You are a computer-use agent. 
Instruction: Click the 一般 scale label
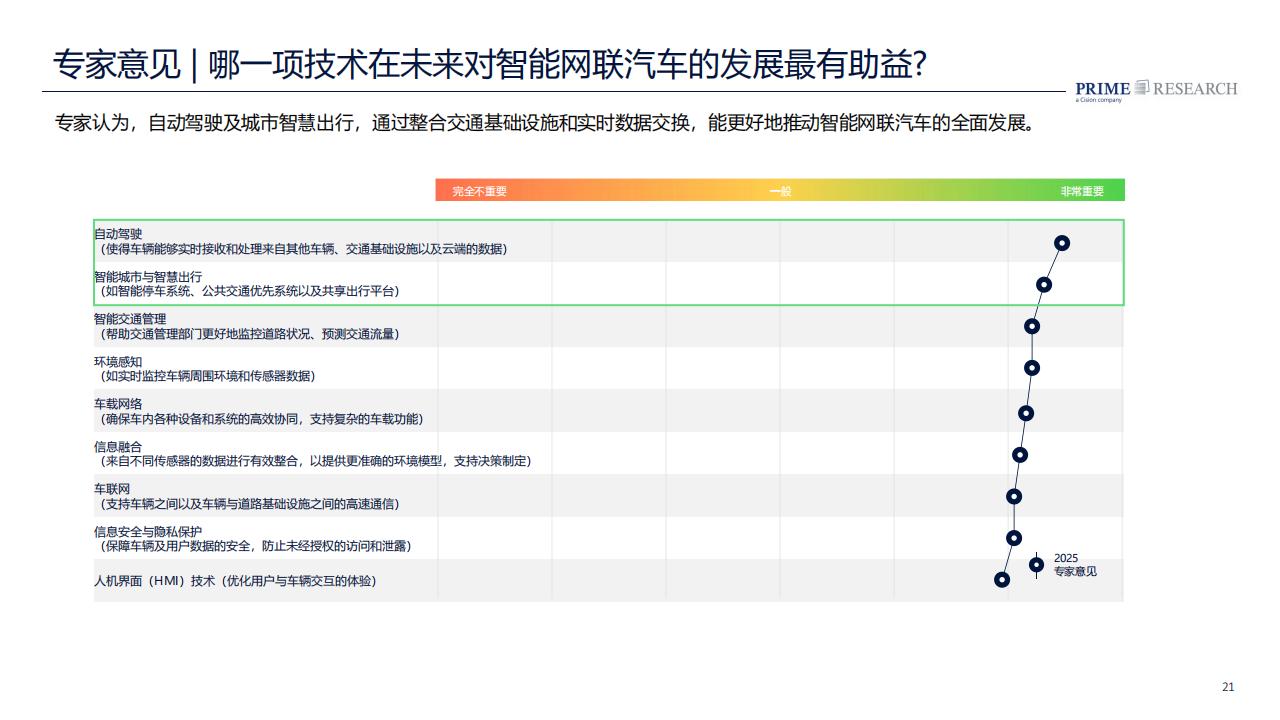[x=780, y=191]
